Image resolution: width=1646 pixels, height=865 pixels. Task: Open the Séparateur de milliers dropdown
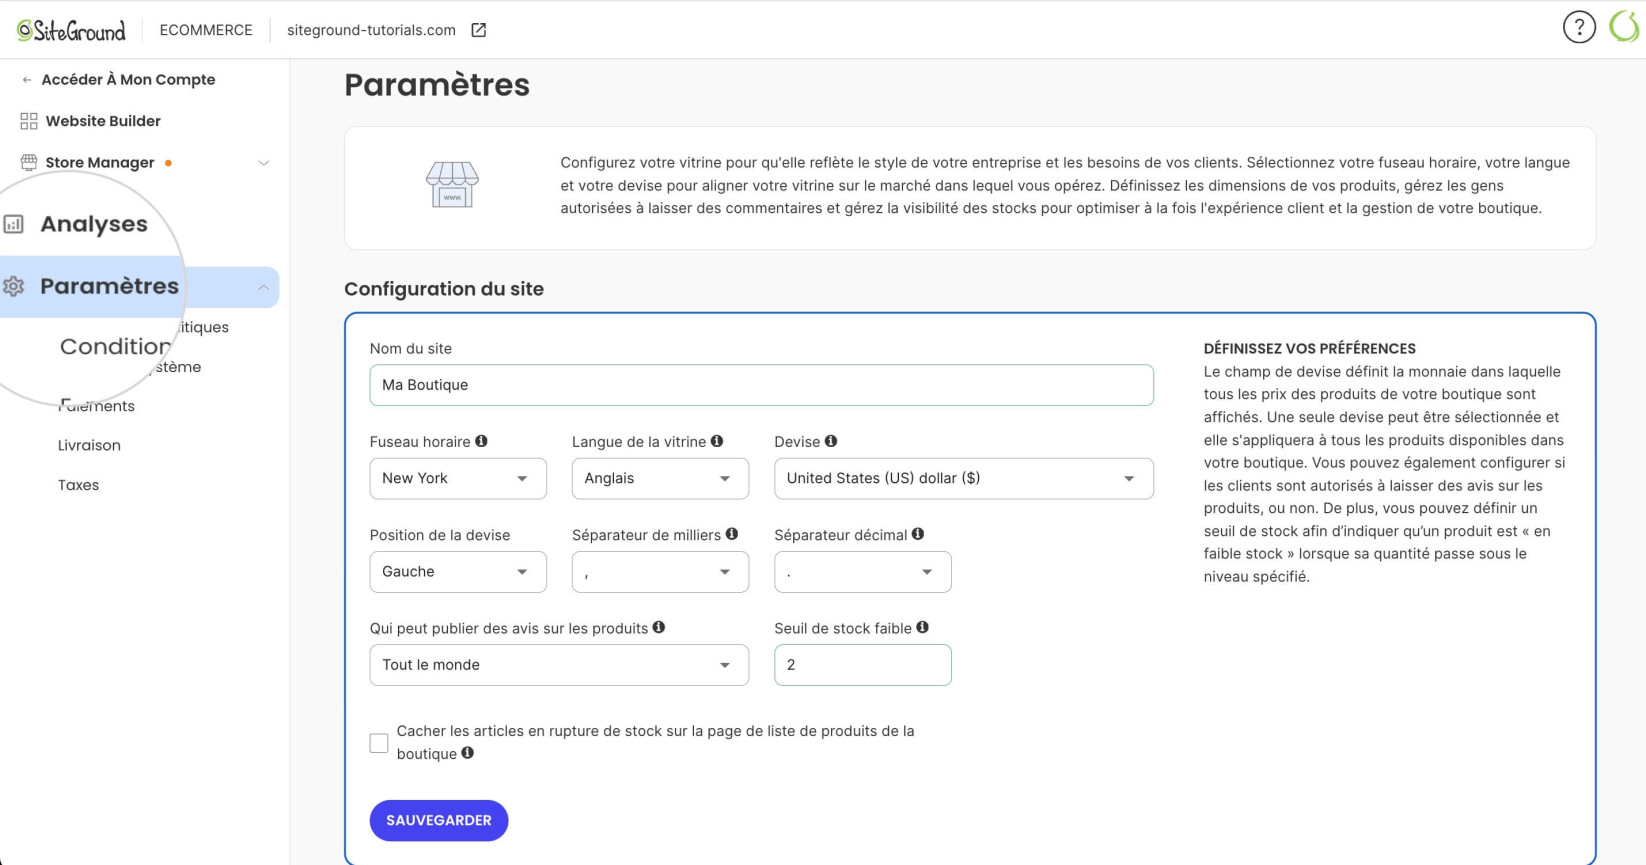pyautogui.click(x=660, y=572)
